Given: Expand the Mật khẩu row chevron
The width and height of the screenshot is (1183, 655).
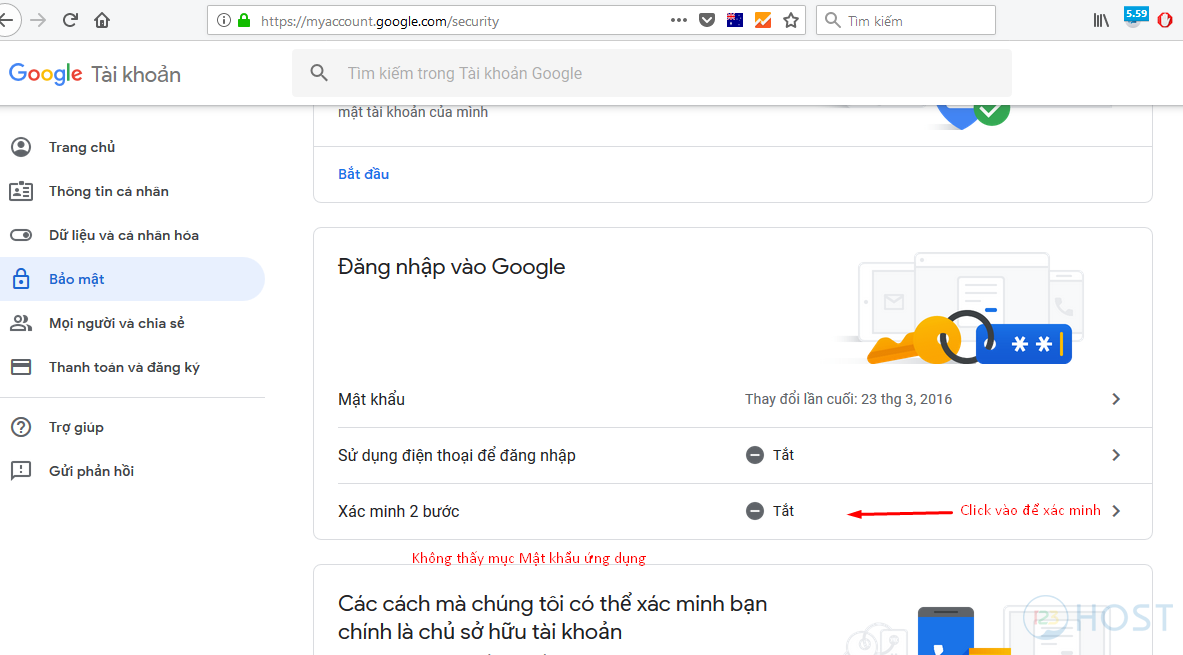Looking at the screenshot, I should pyautogui.click(x=1116, y=399).
